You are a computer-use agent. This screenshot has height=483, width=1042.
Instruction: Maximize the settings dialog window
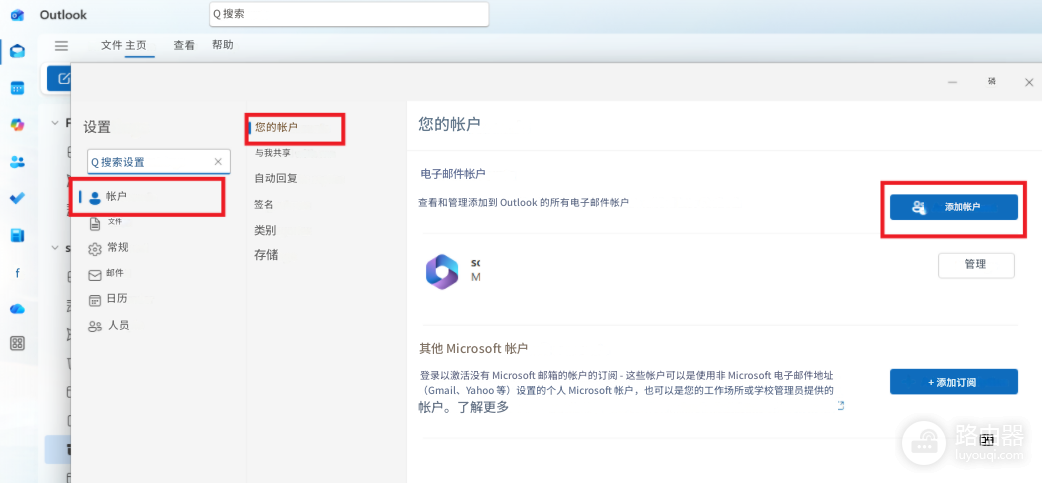(991, 82)
